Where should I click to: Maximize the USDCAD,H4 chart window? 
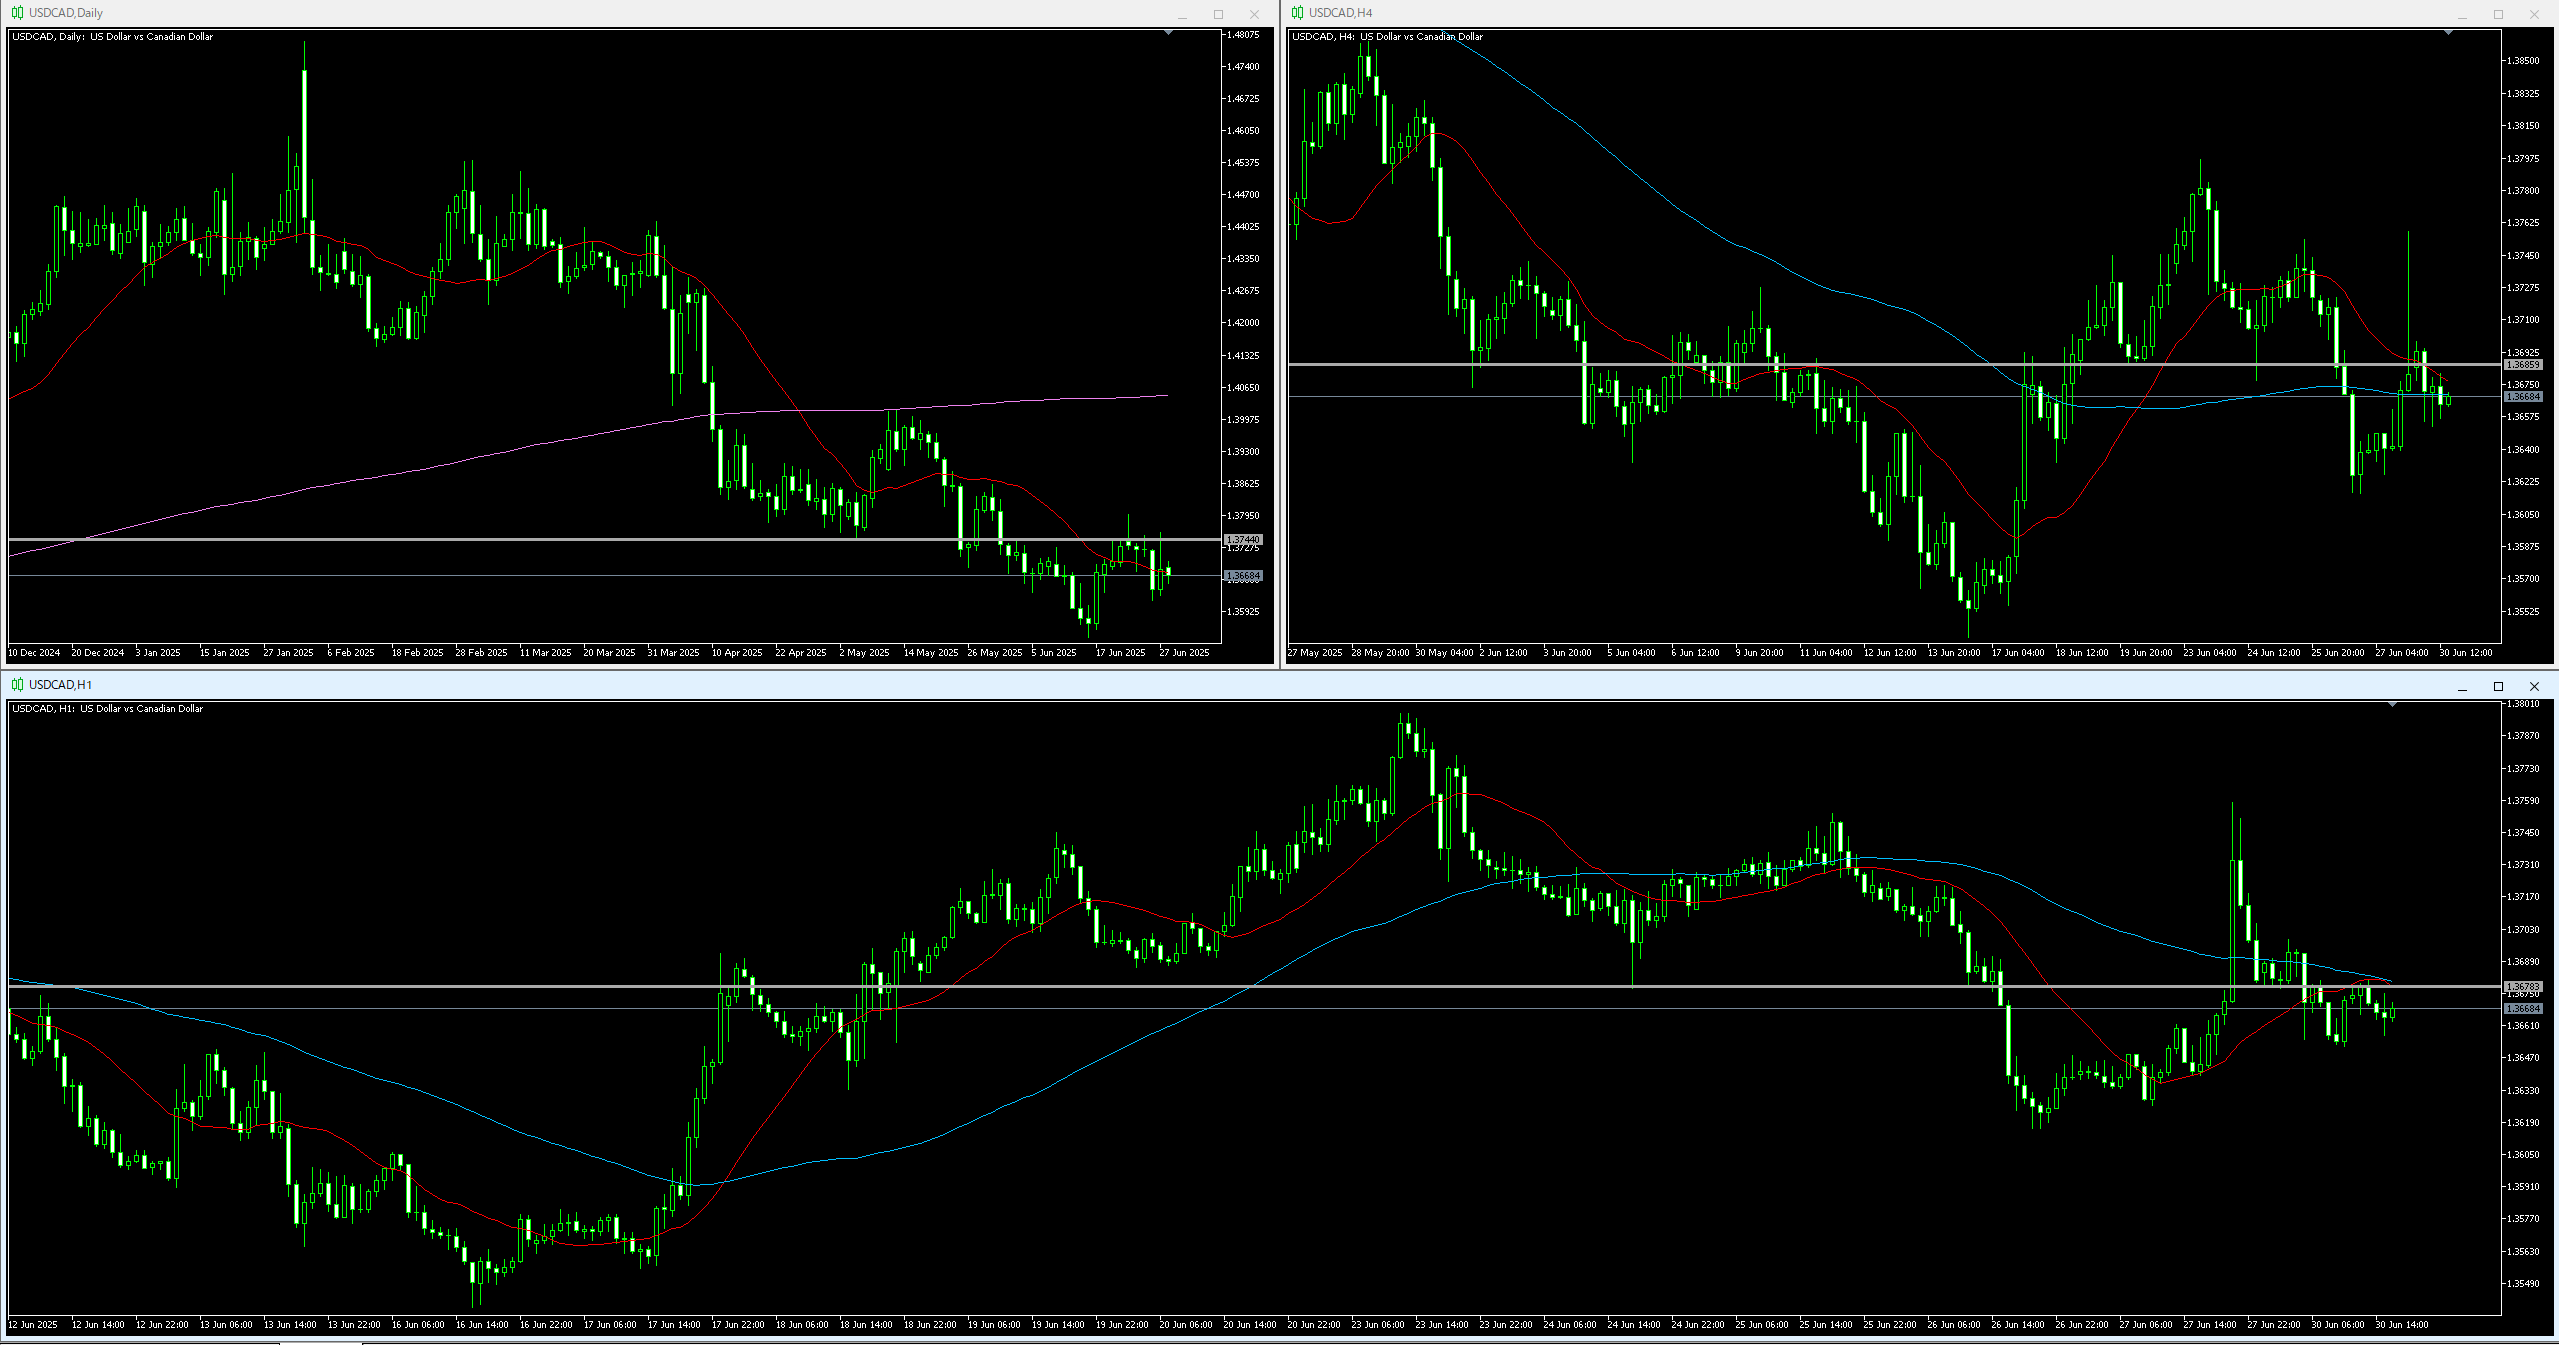2498,14
